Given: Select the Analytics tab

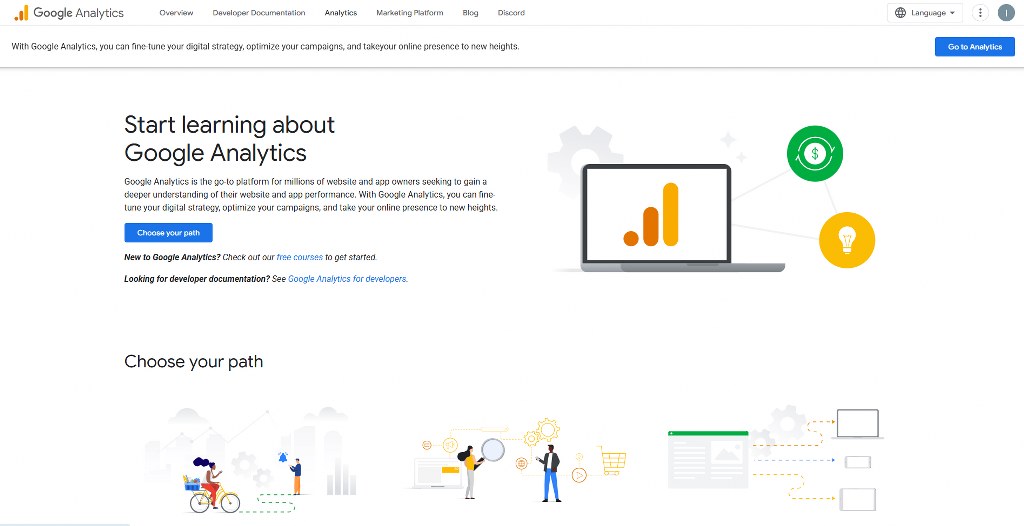Looking at the screenshot, I should pos(341,12).
